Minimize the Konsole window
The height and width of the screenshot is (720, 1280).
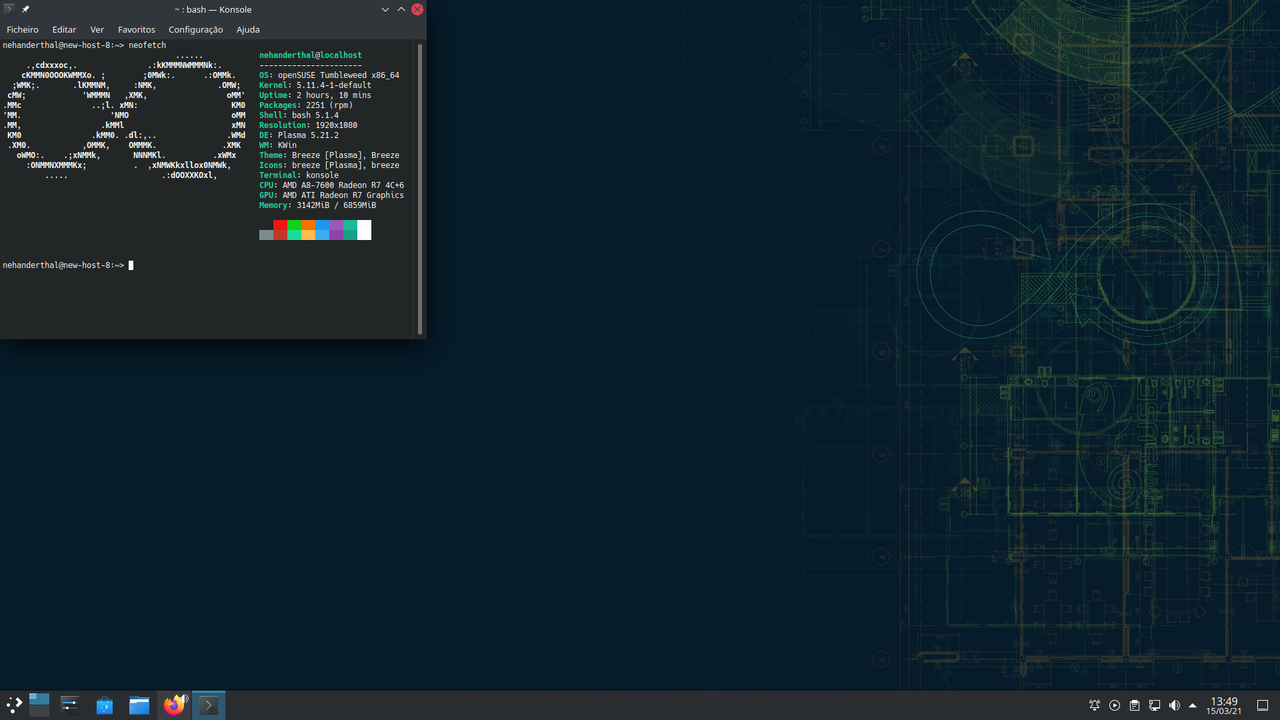(x=386, y=9)
